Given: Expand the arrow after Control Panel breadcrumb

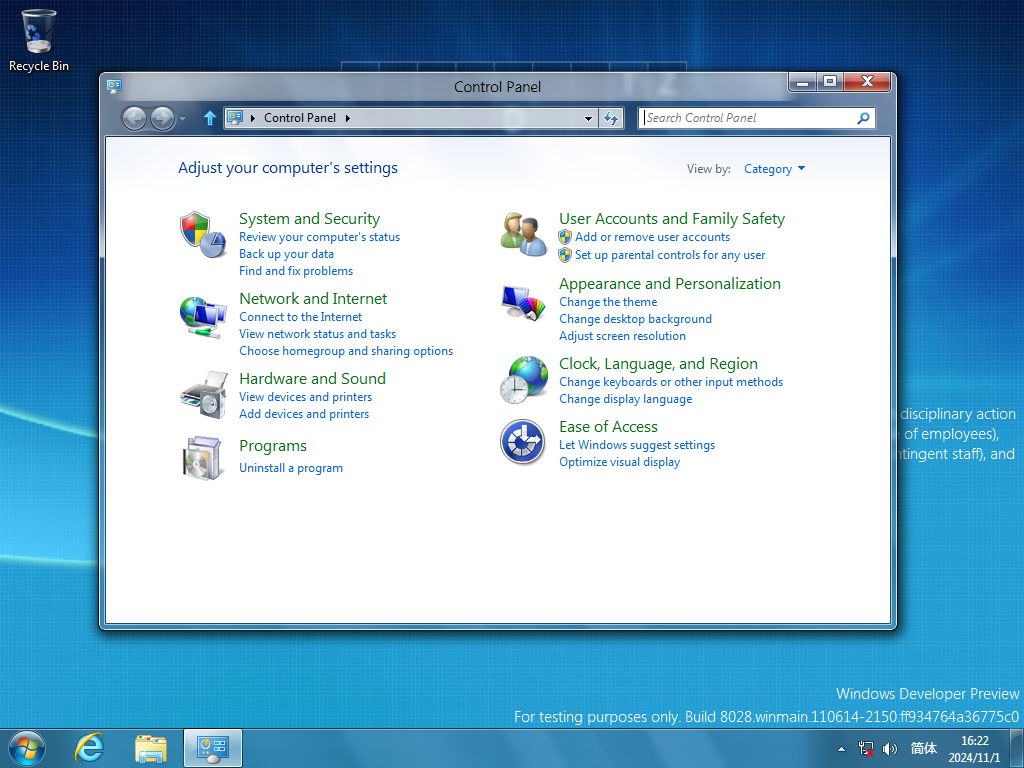Looking at the screenshot, I should [x=348, y=118].
